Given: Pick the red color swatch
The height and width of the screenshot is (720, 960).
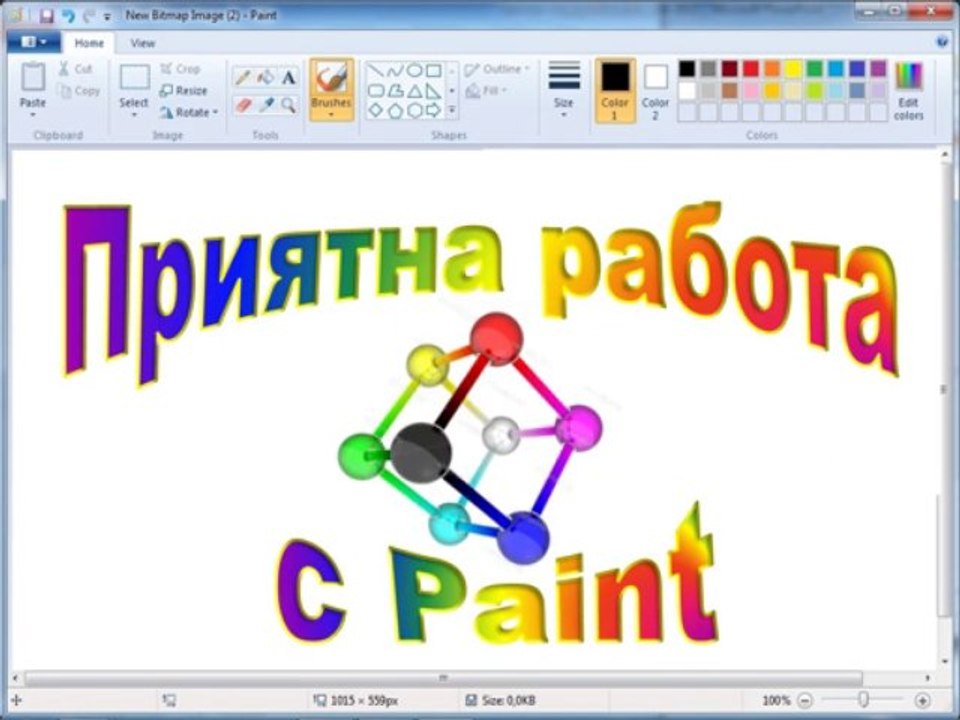Looking at the screenshot, I should pyautogui.click(x=751, y=69).
